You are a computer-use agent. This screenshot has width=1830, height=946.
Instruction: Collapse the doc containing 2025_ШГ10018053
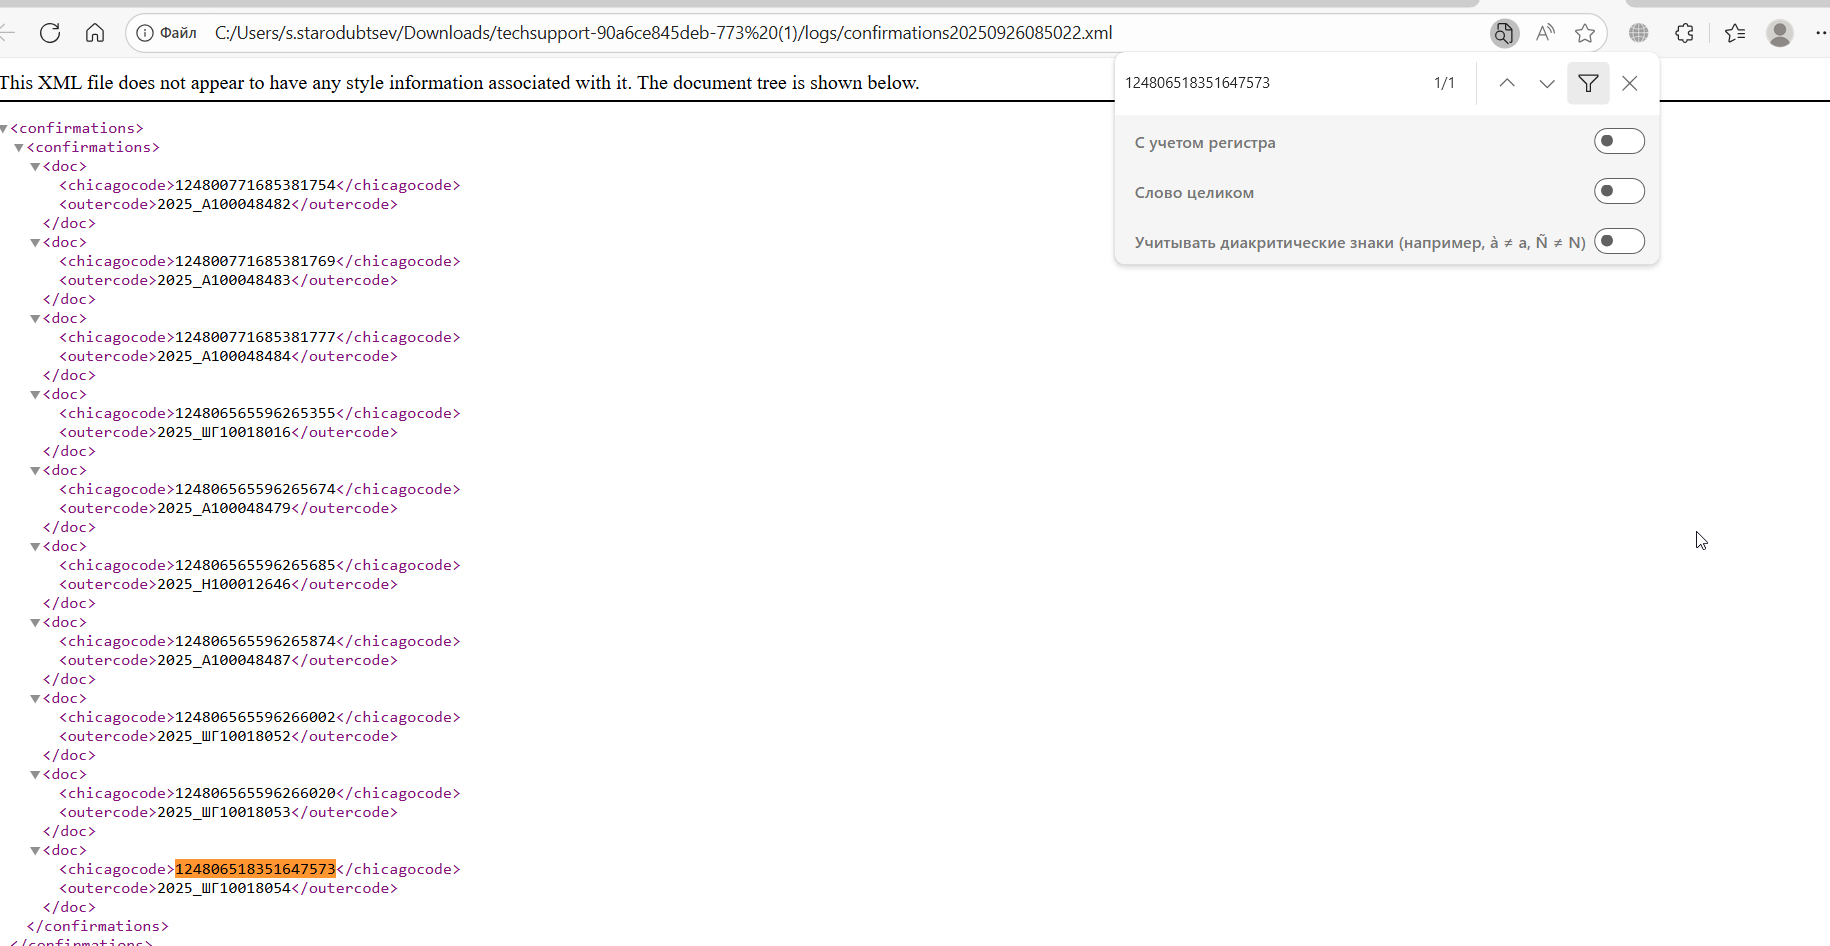pyautogui.click(x=35, y=775)
